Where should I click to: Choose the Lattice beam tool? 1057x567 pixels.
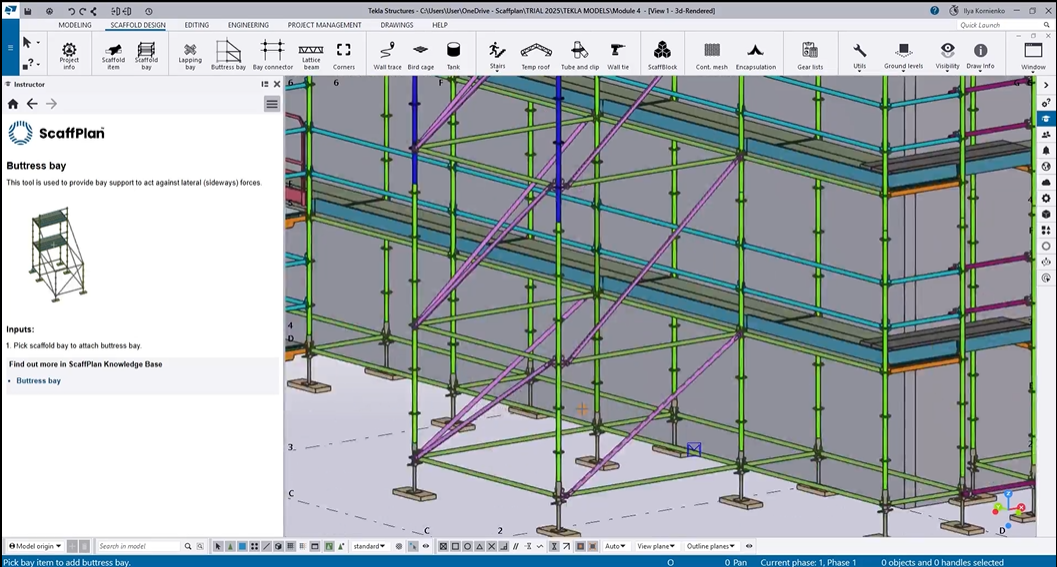[x=311, y=55]
